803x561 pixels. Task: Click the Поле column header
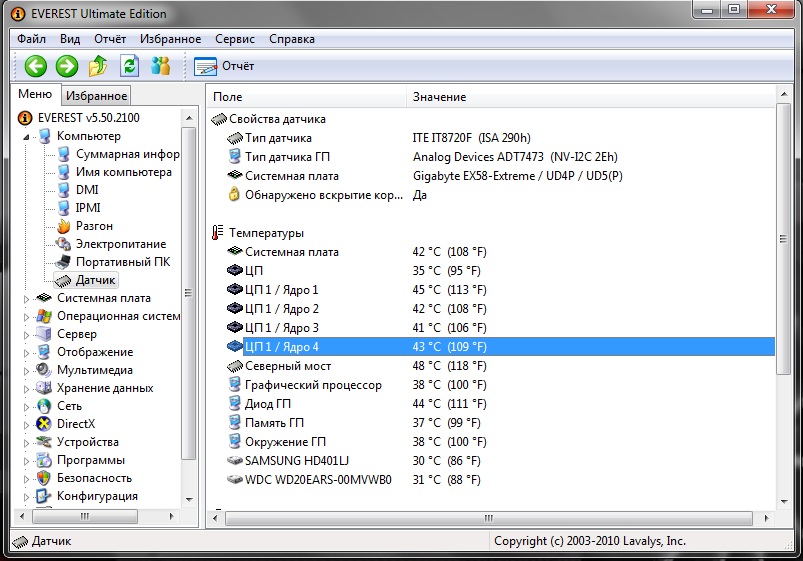pos(227,97)
